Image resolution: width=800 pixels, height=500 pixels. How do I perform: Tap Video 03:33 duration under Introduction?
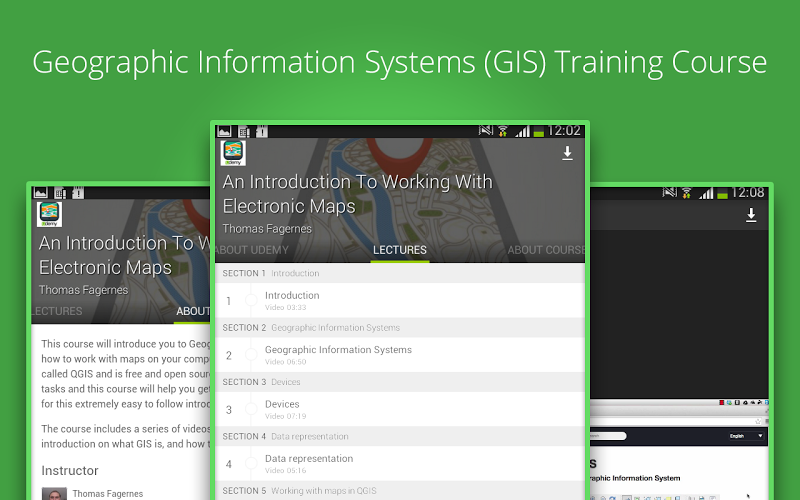286,308
